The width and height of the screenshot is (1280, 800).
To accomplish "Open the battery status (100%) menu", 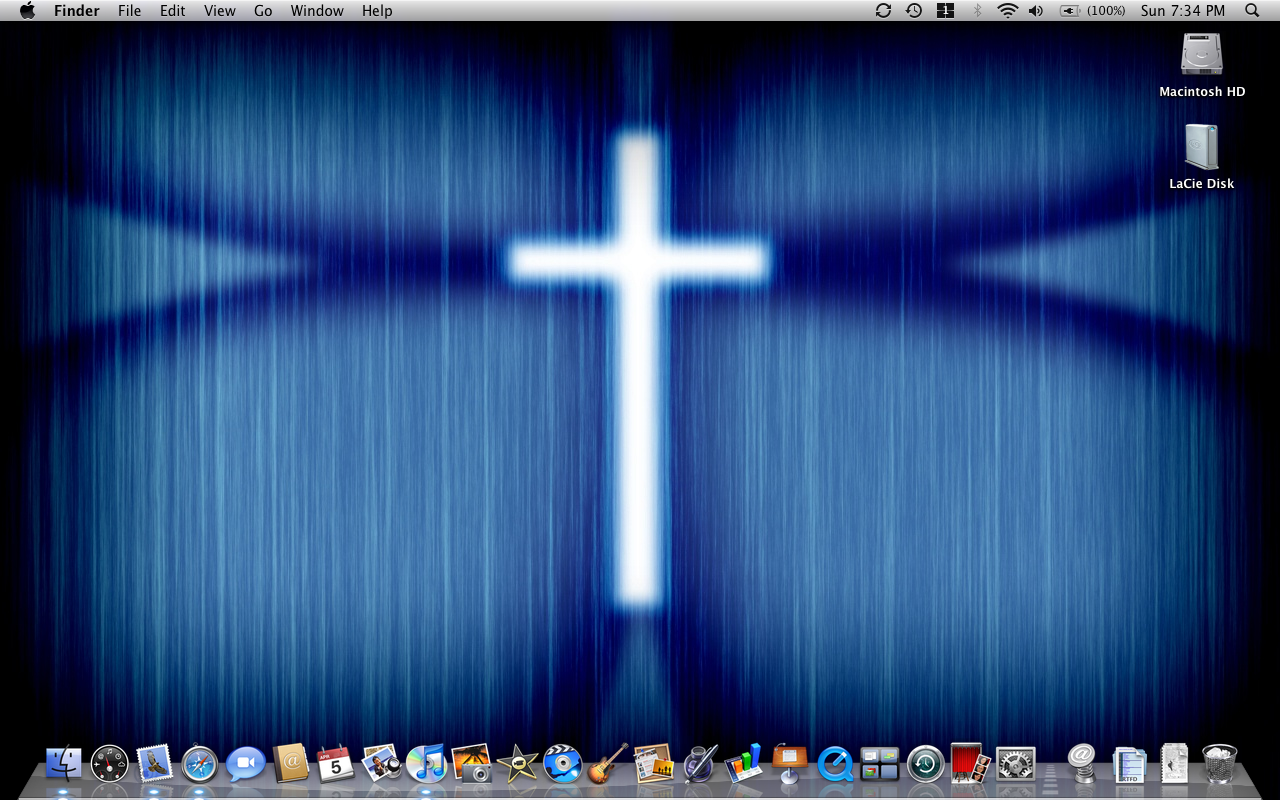I will 1093,11.
